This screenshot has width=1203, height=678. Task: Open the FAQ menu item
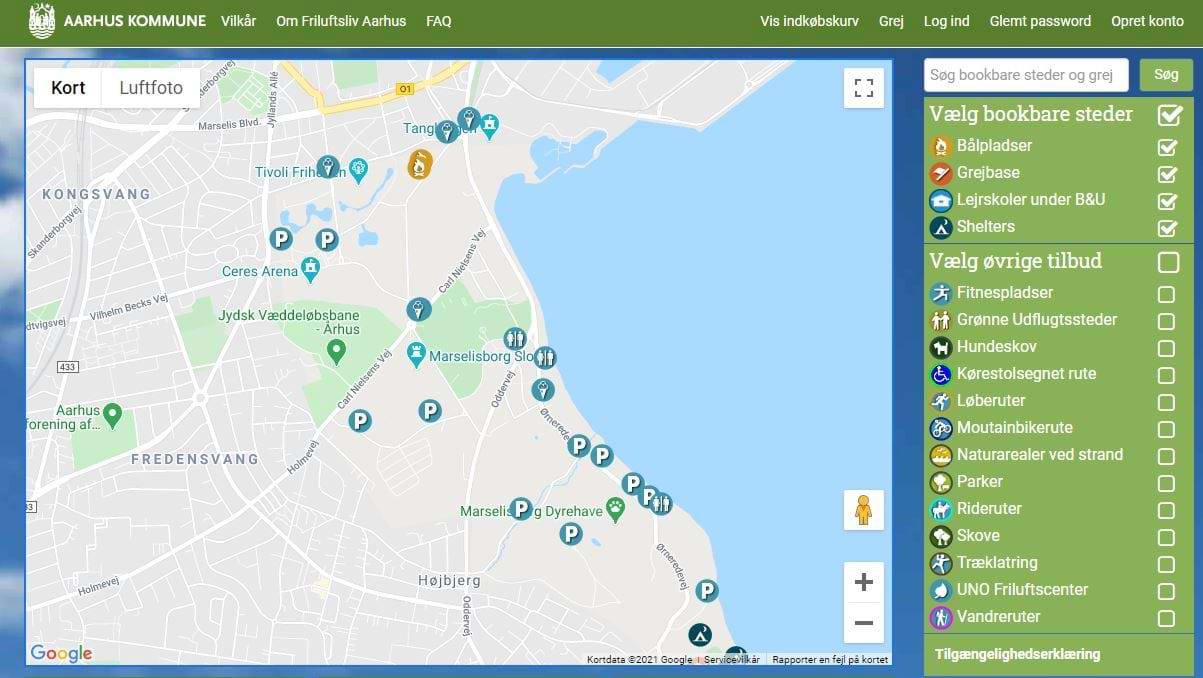(x=438, y=21)
